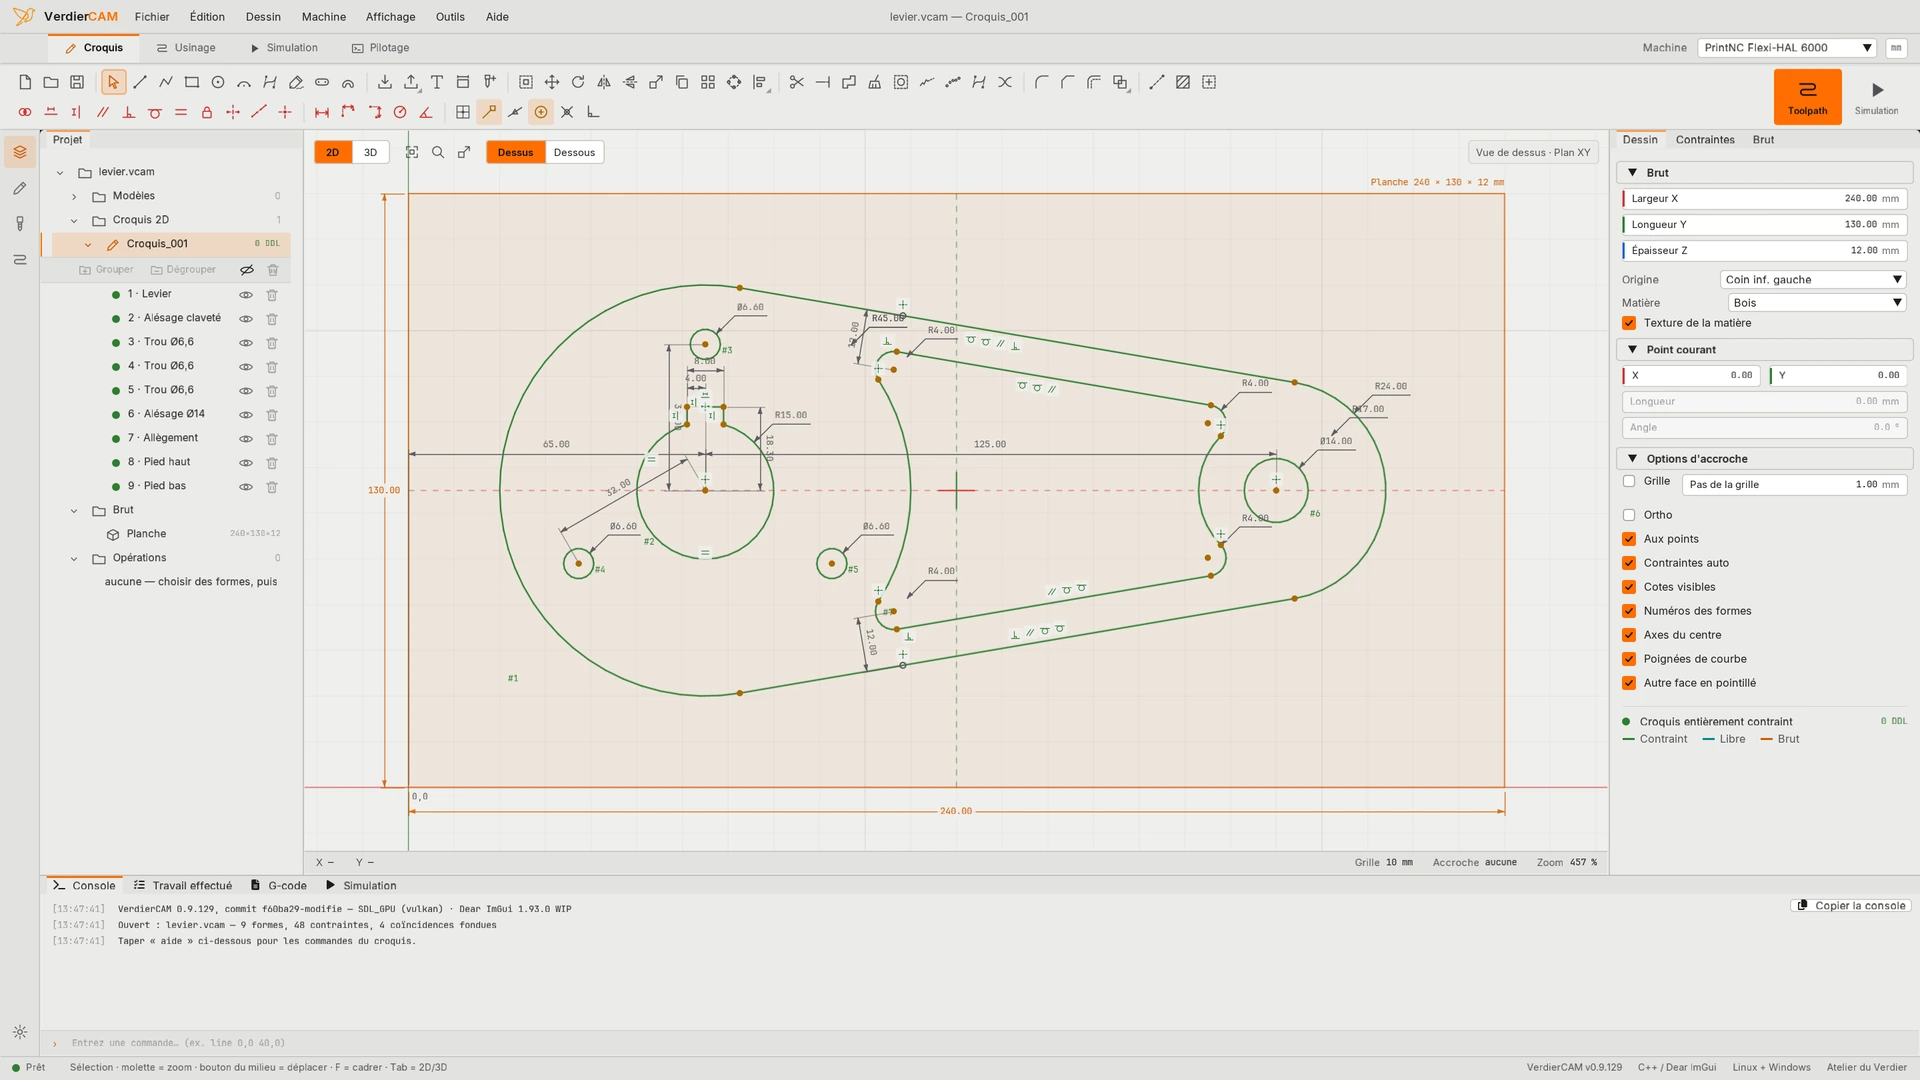Click the Equal constraint icon
Image resolution: width=1920 pixels, height=1080 pixels.
pyautogui.click(x=181, y=112)
